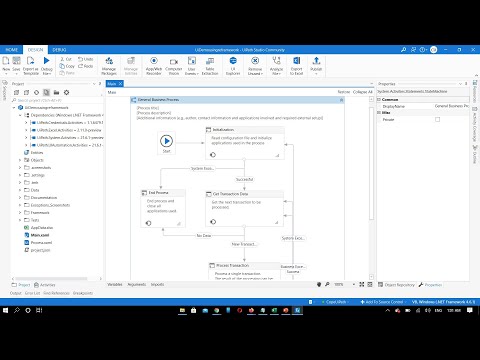Open Manage Packages
Screen dimensions: 480x360
point(109,65)
